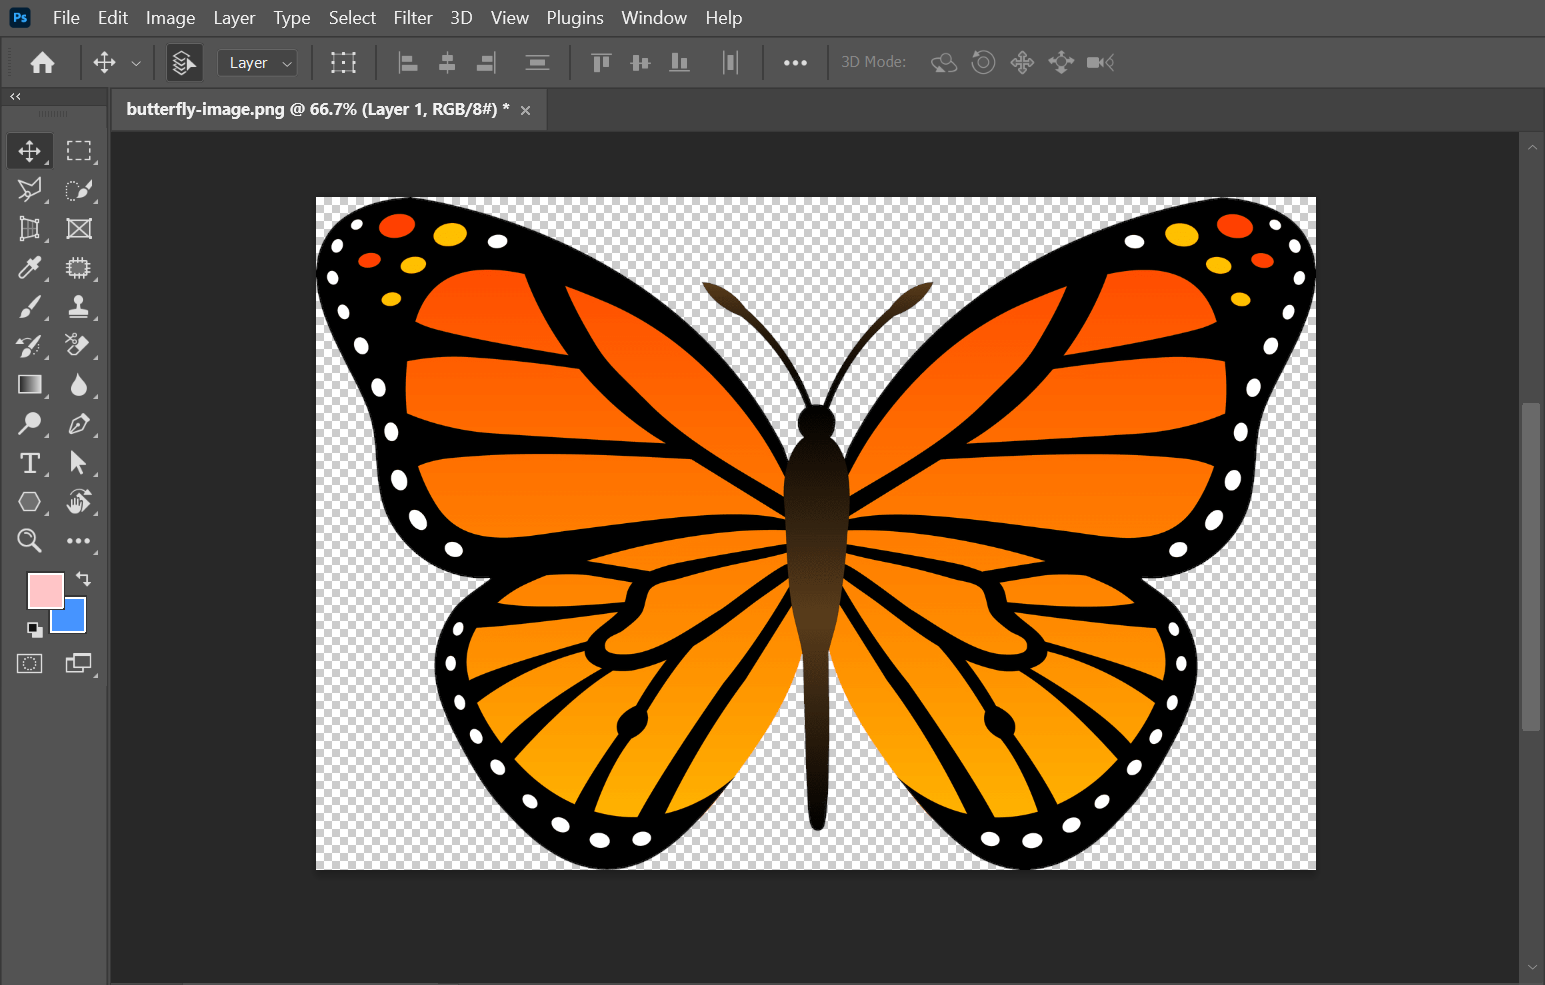Open the Layer auto-select dropdown
The image size is (1545, 985).
pos(258,63)
